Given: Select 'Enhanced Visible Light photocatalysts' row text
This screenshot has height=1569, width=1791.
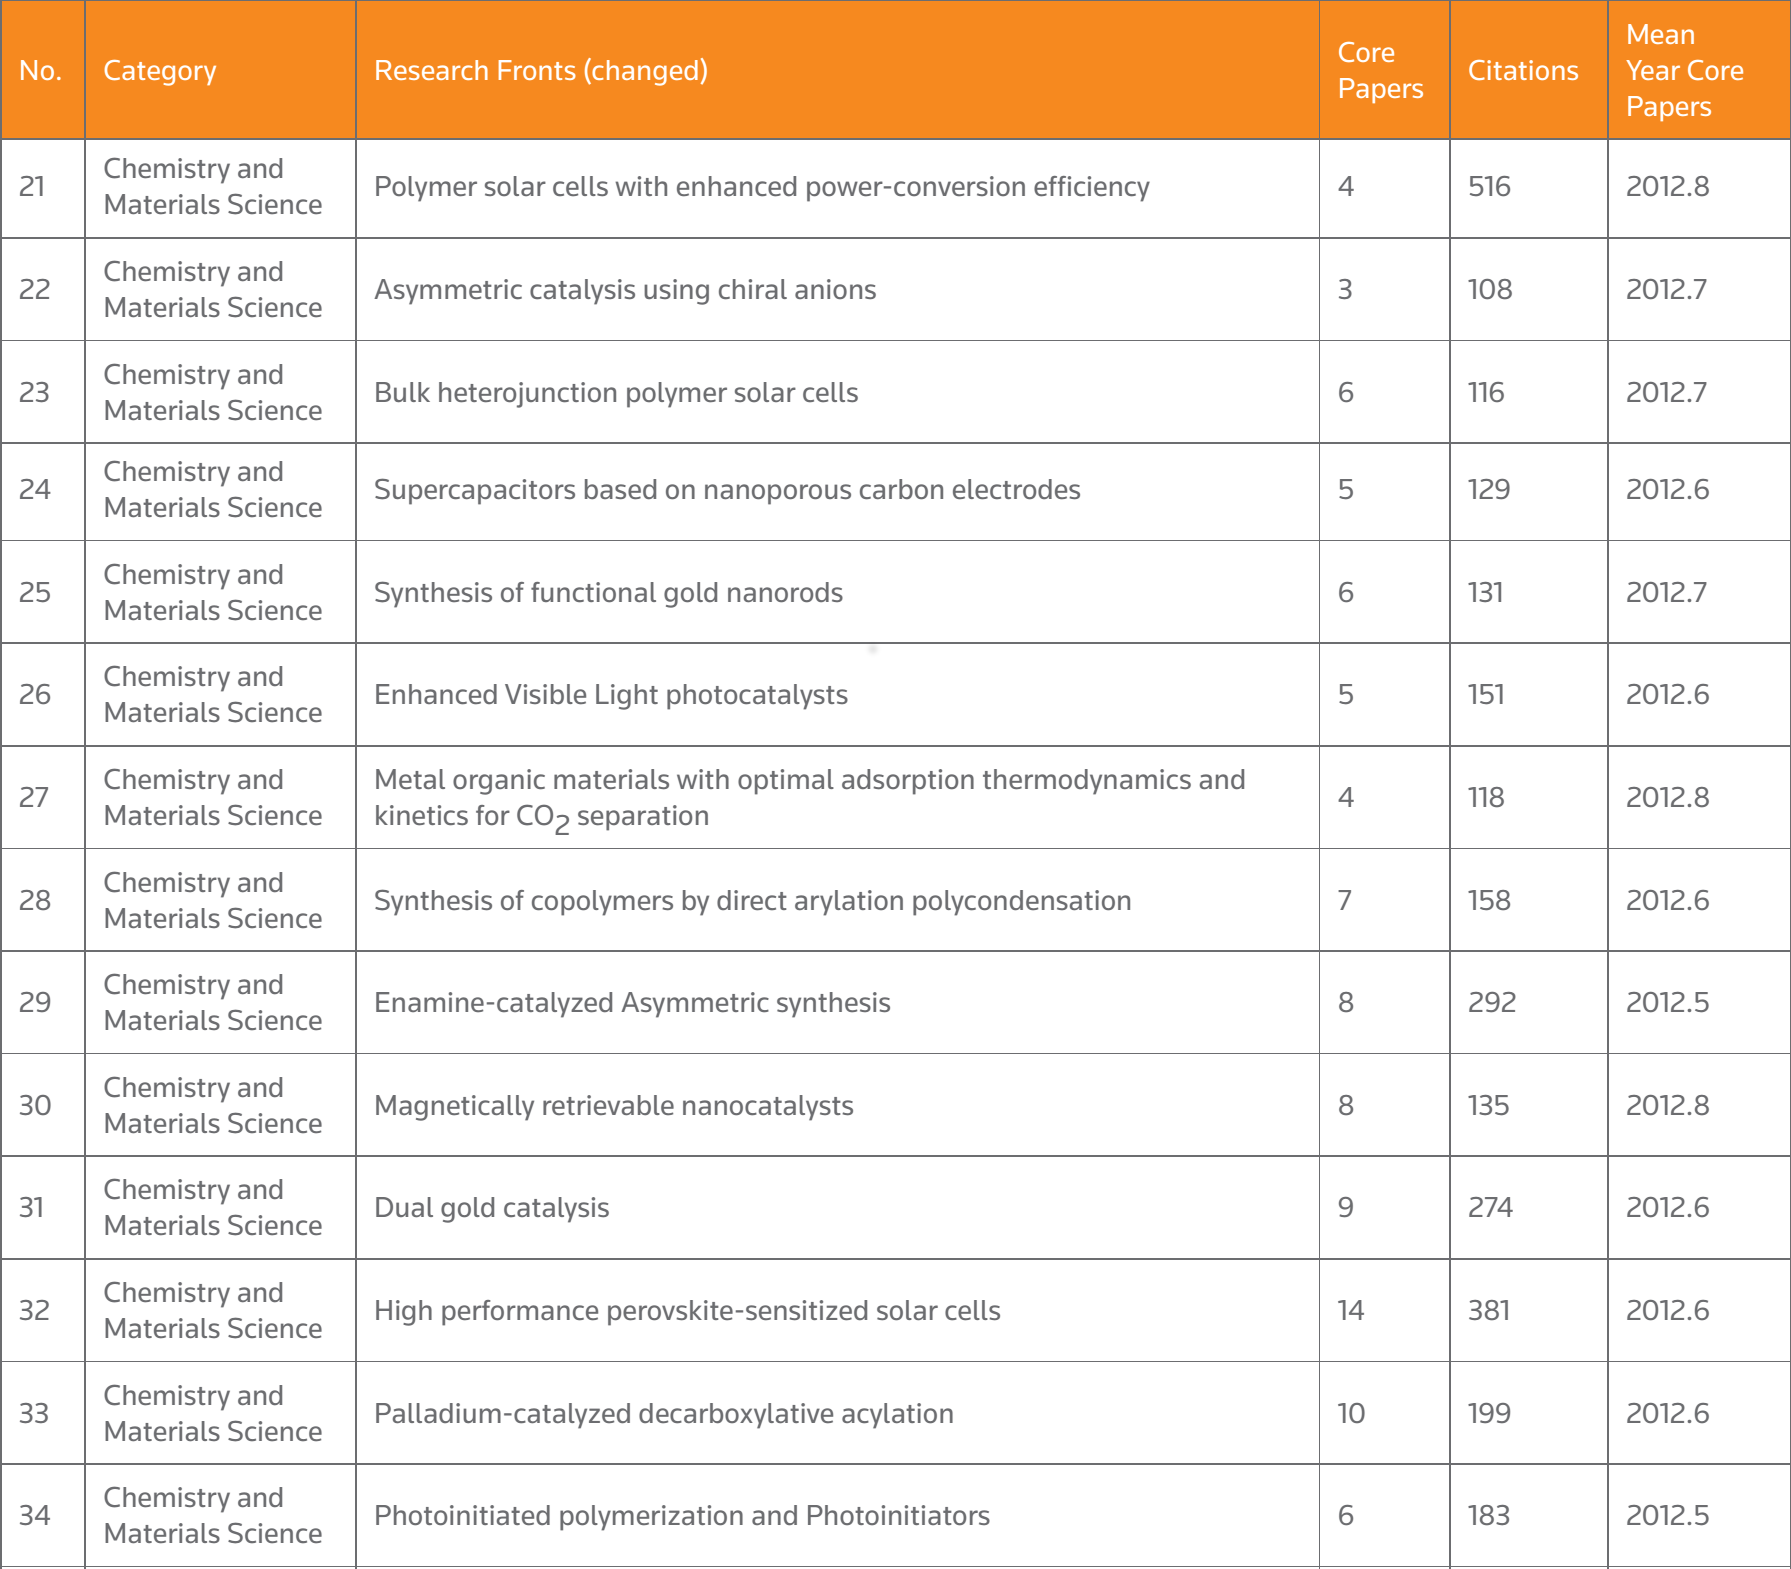Looking at the screenshot, I should [x=610, y=695].
